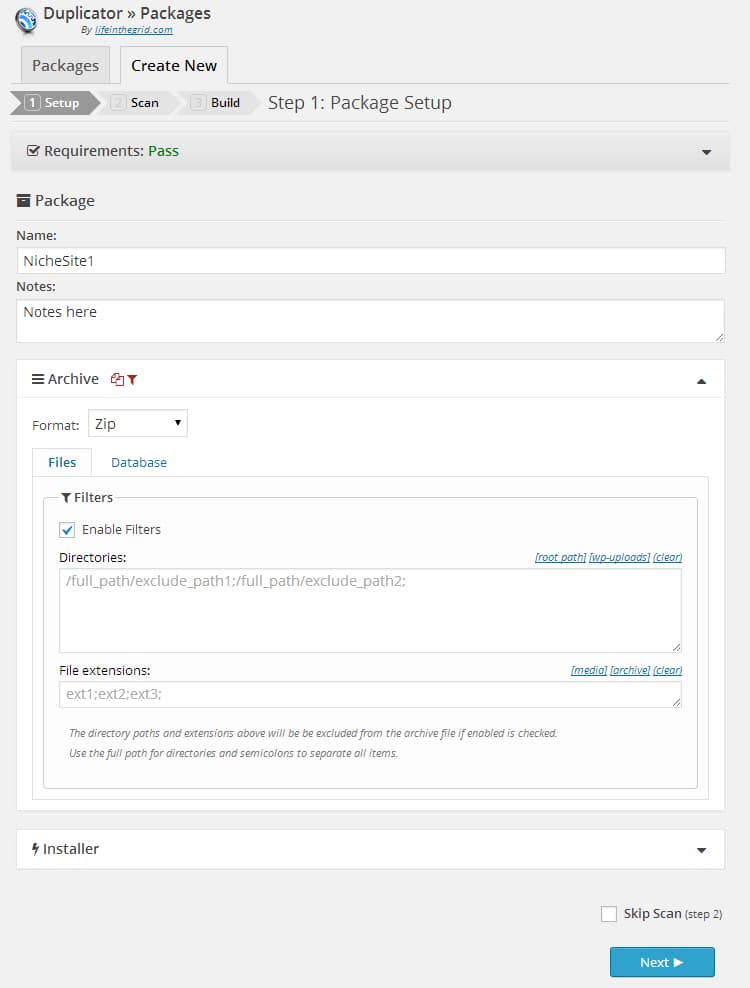Click the red copy icon beside Archive
Screen dimensions: 750x988
point(117,380)
